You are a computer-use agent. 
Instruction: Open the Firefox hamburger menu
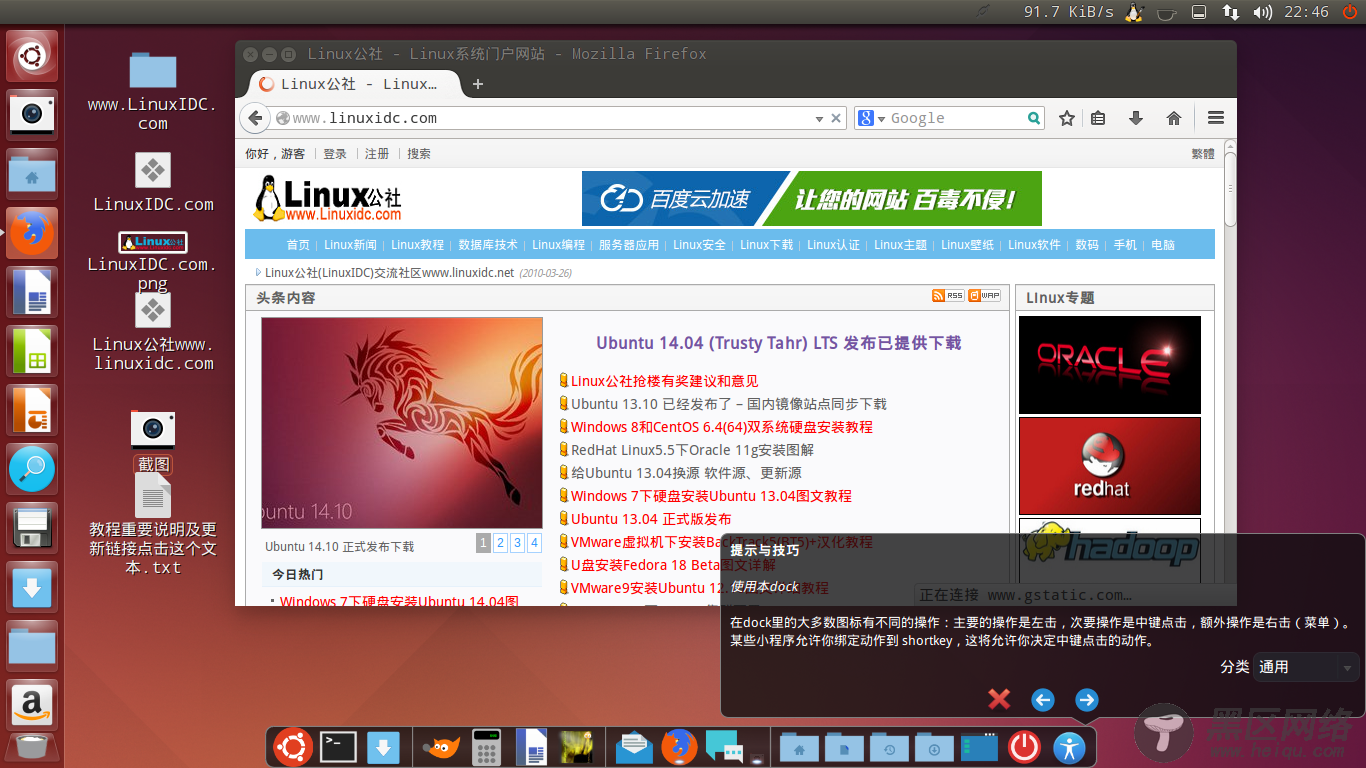coord(1216,118)
